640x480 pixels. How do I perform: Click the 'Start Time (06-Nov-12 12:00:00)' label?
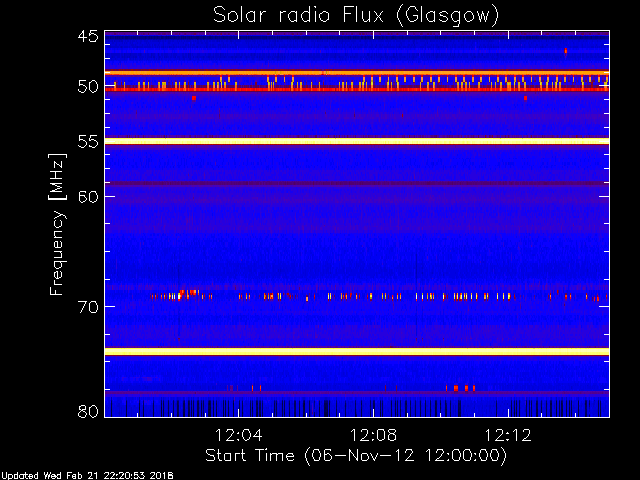(x=356, y=456)
